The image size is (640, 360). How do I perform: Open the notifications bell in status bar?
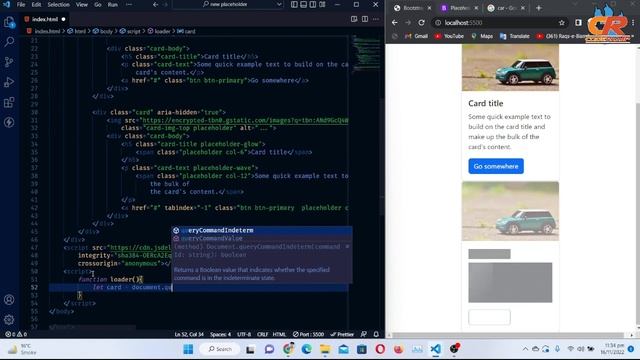click(x=376, y=334)
